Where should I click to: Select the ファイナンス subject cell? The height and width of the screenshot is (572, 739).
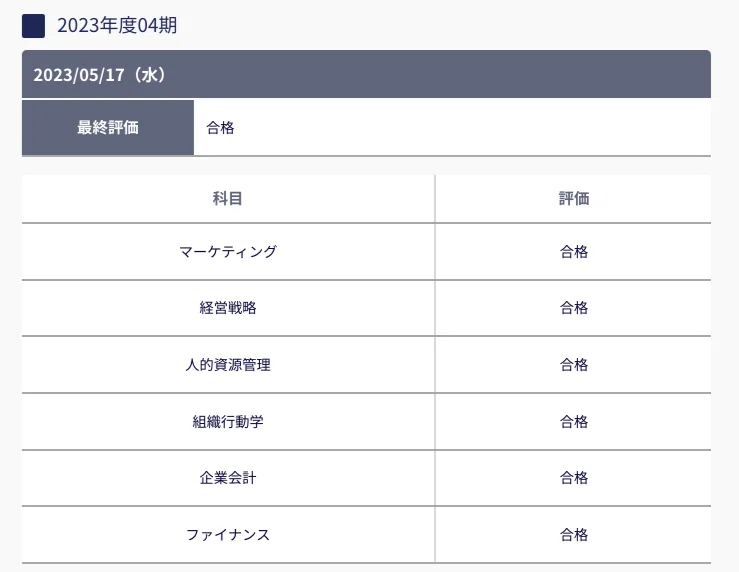pos(228,535)
